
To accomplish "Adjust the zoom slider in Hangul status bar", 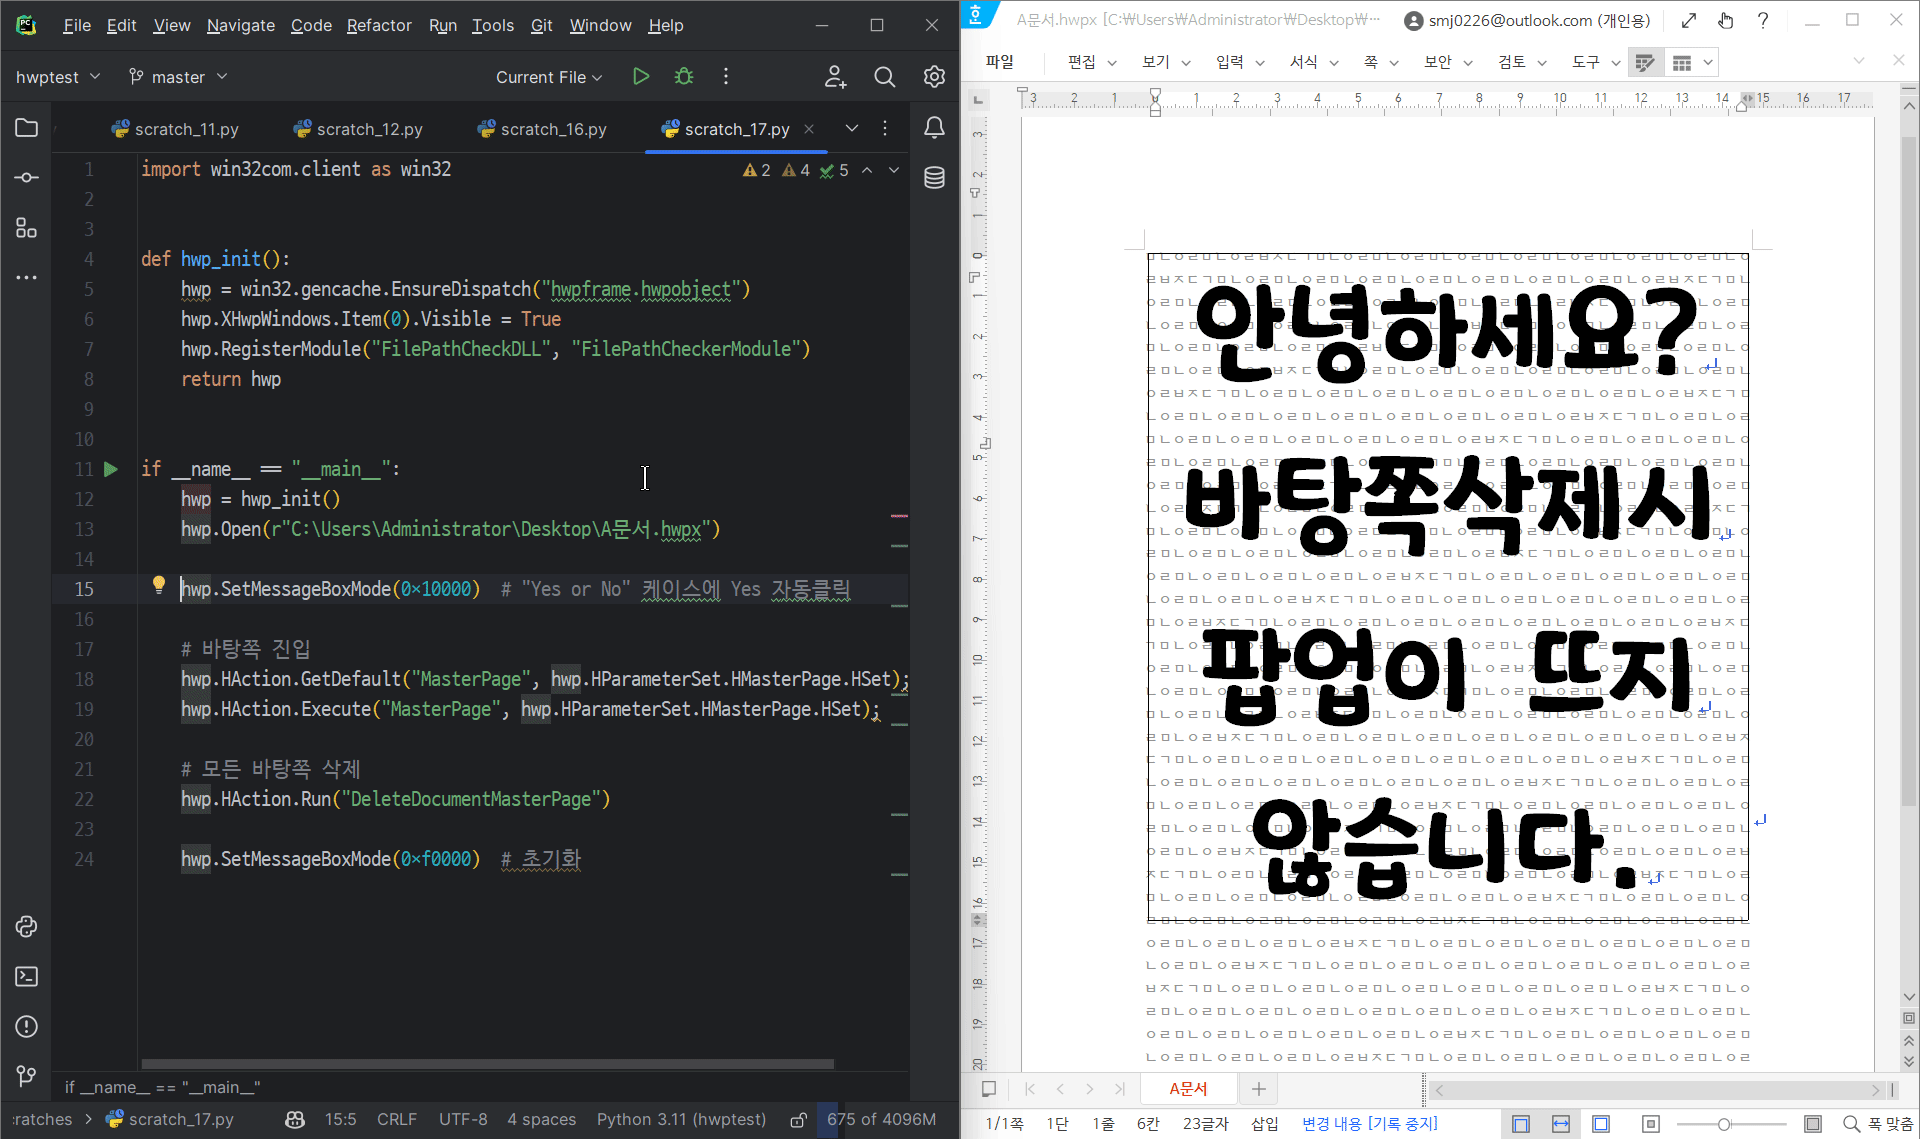I will 1724,1124.
